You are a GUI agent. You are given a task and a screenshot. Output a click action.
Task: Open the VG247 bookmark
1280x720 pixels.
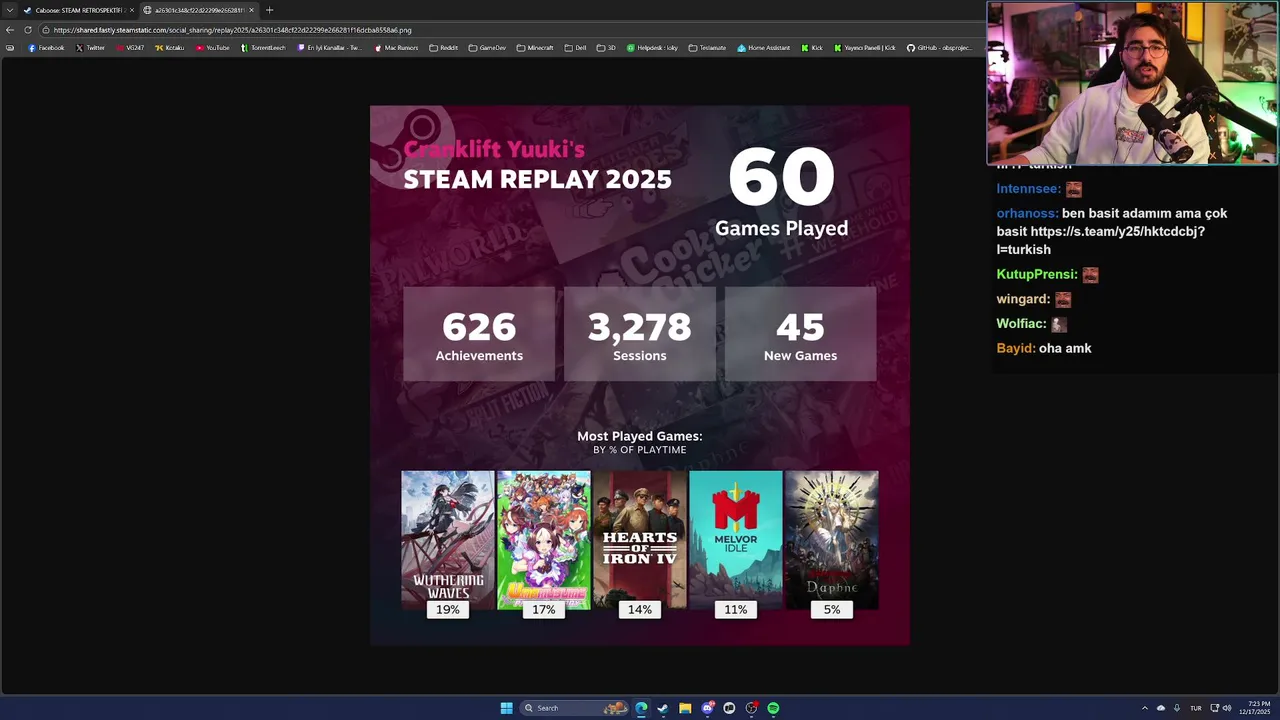tap(130, 48)
